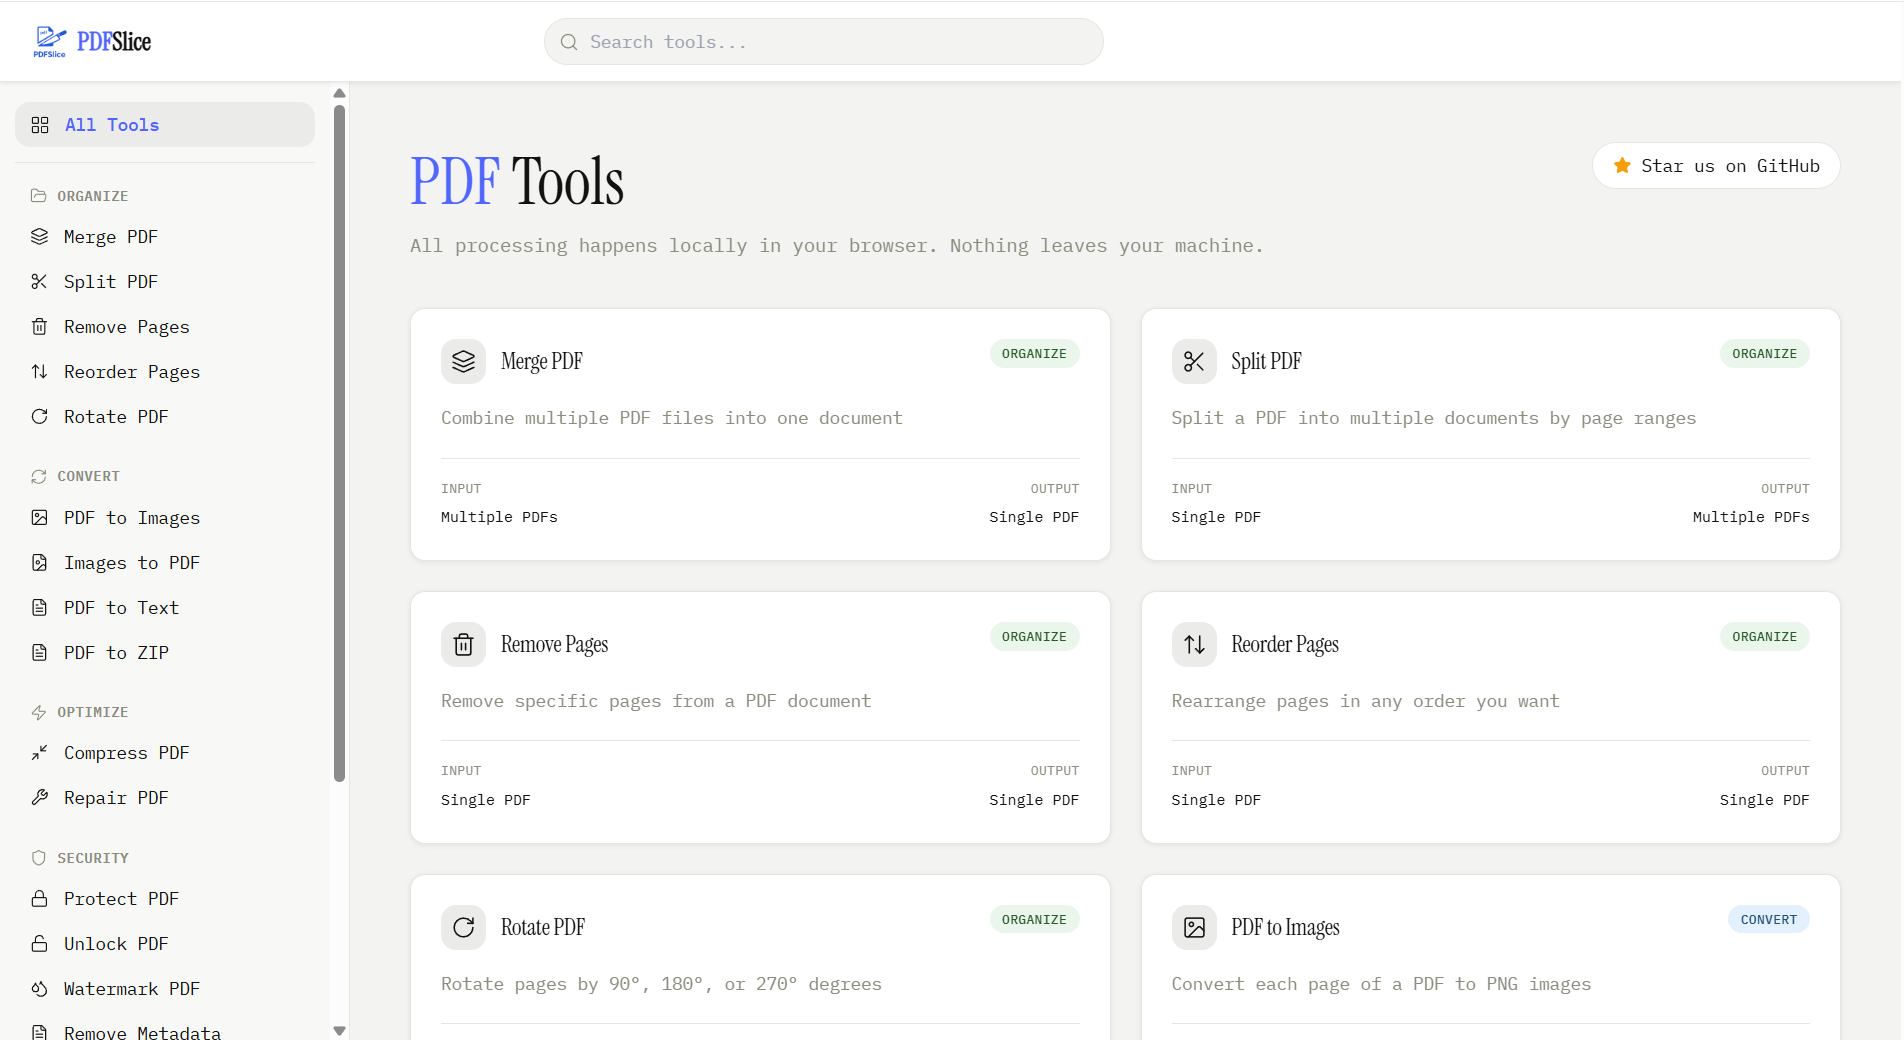Open PDF to Images tool icon

coord(40,517)
